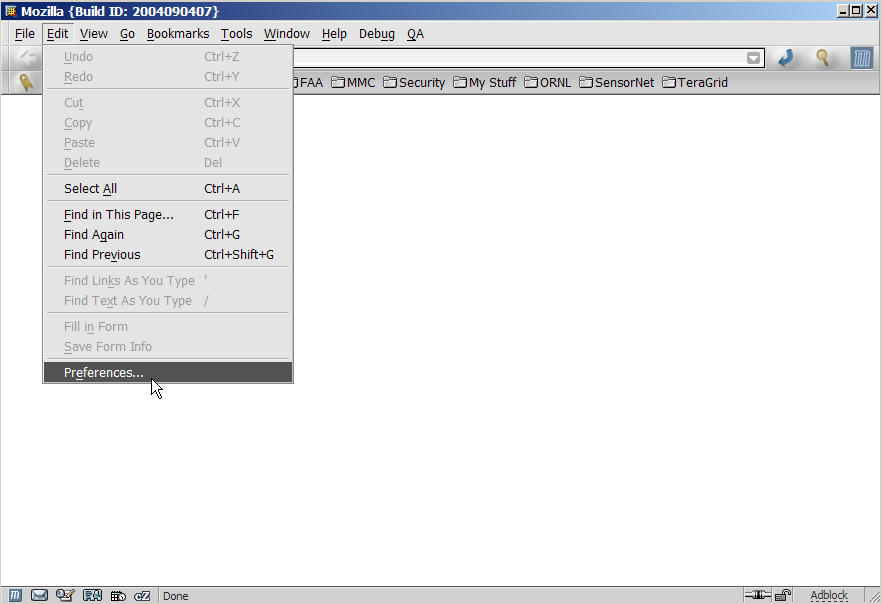Screen dimensions: 882x604
Task: Choose Find in This Page... entry
Action: tap(168, 214)
